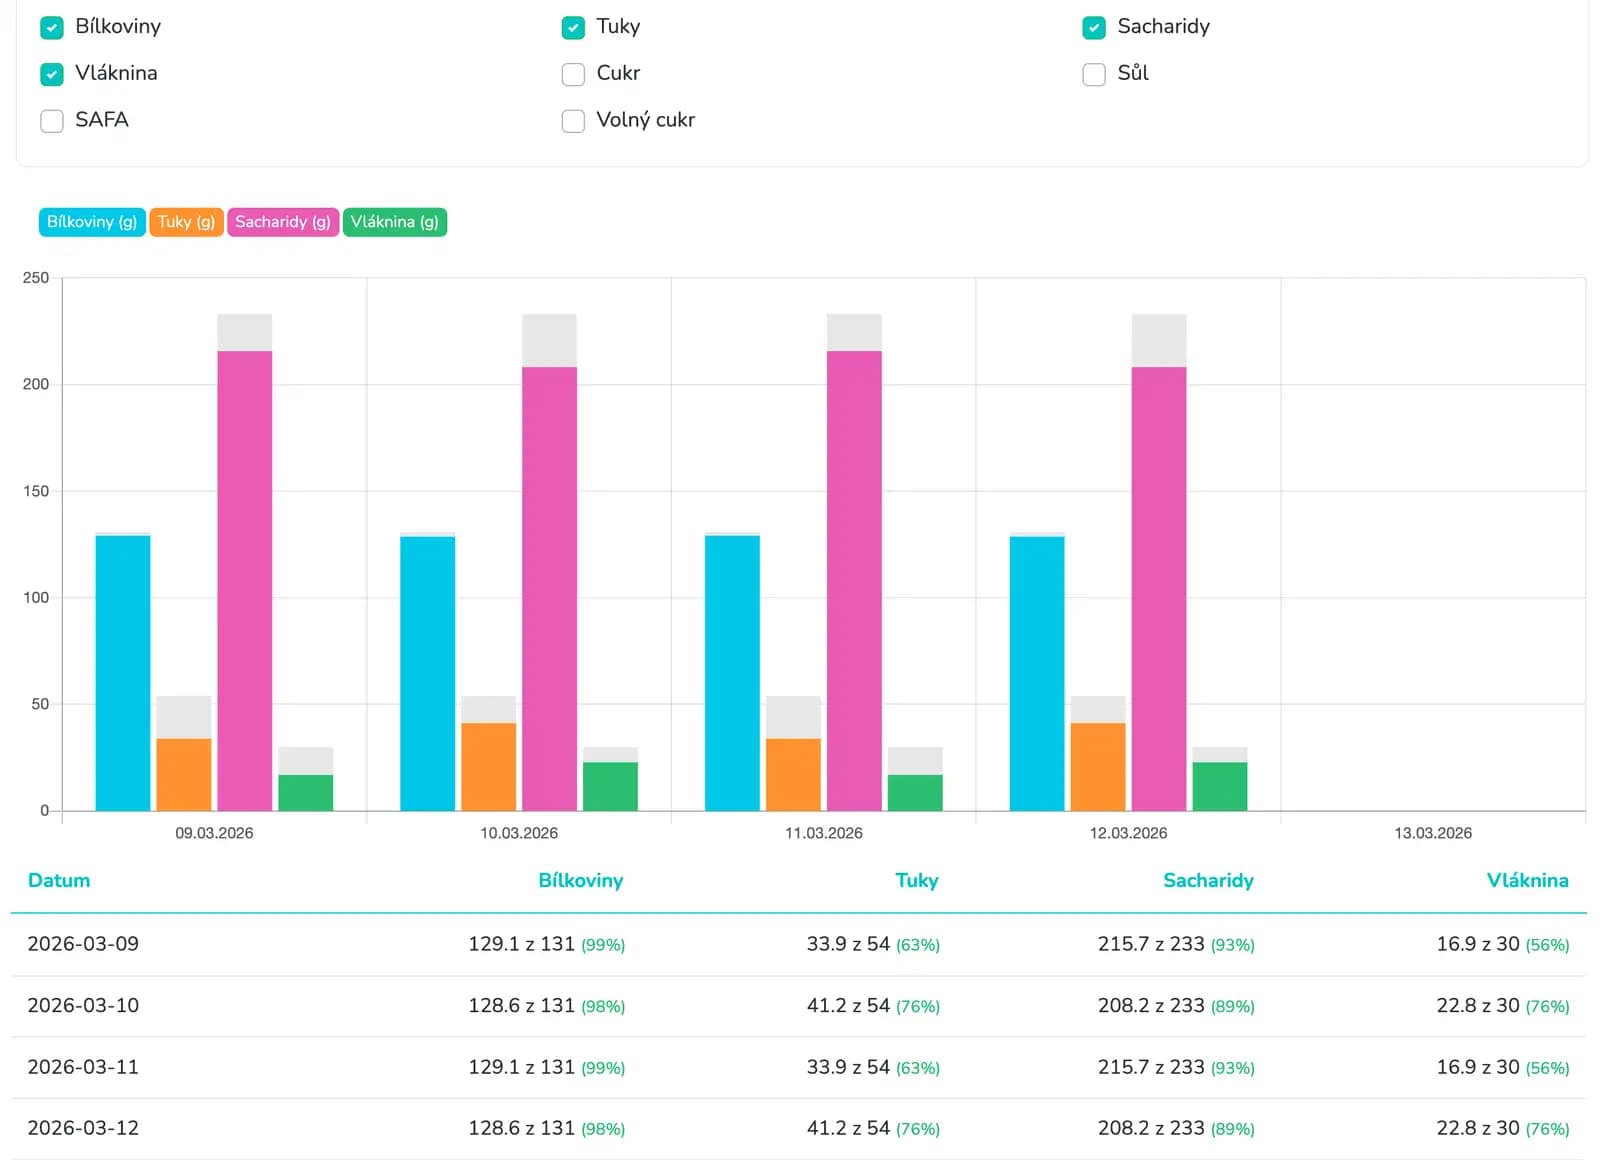1600x1160 pixels.
Task: Click the Tuky table column header
Action: click(916, 881)
